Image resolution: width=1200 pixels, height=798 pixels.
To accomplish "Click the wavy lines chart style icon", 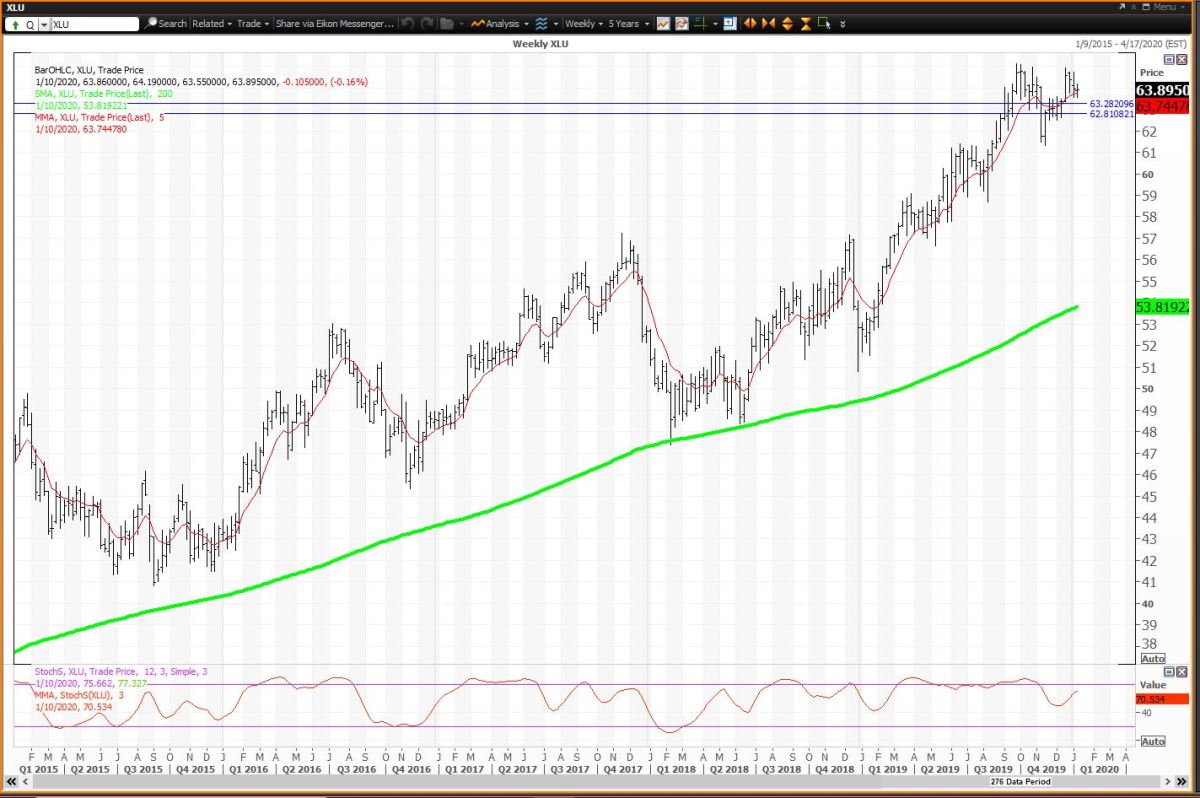I will click(542, 23).
